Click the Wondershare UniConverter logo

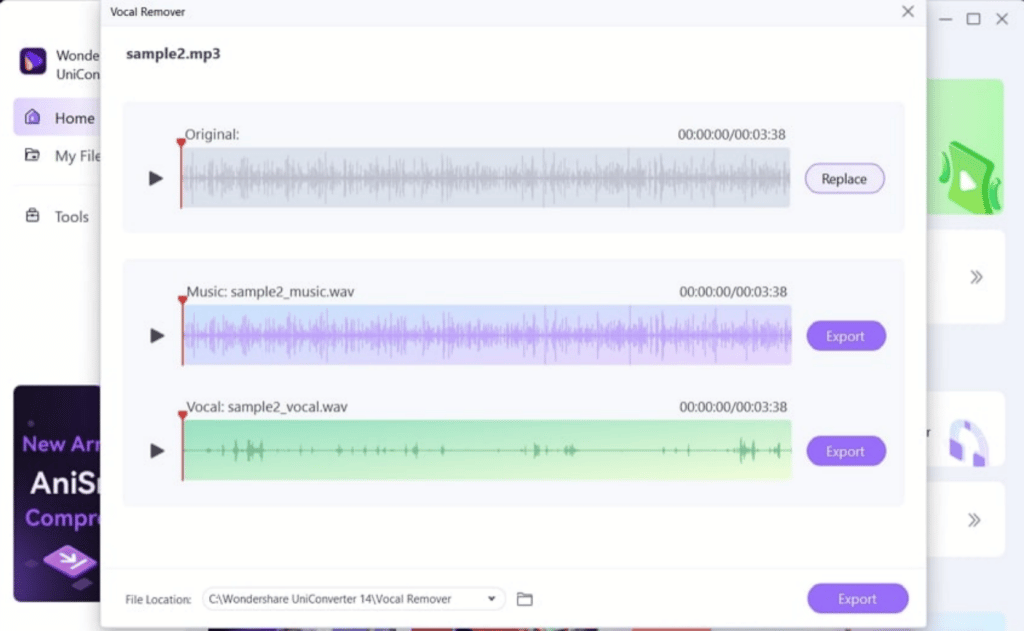tap(34, 62)
